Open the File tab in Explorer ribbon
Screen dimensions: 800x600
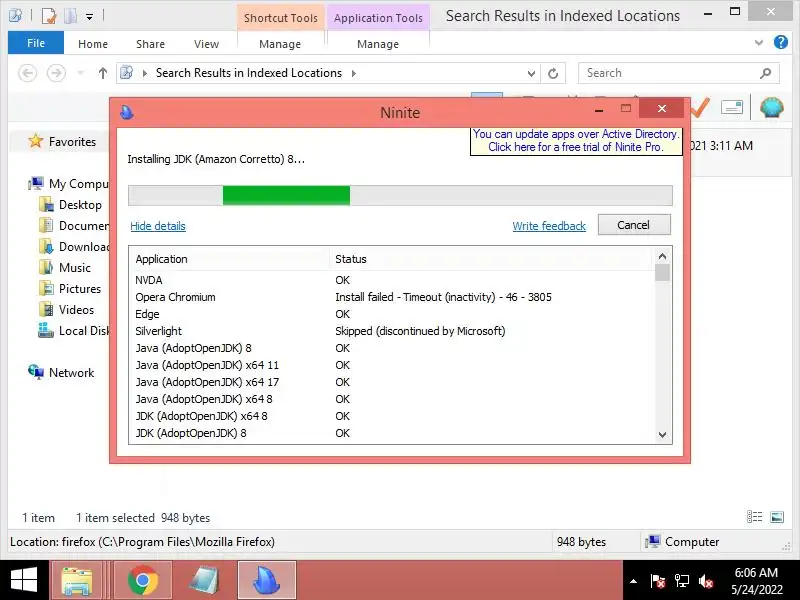[36, 43]
